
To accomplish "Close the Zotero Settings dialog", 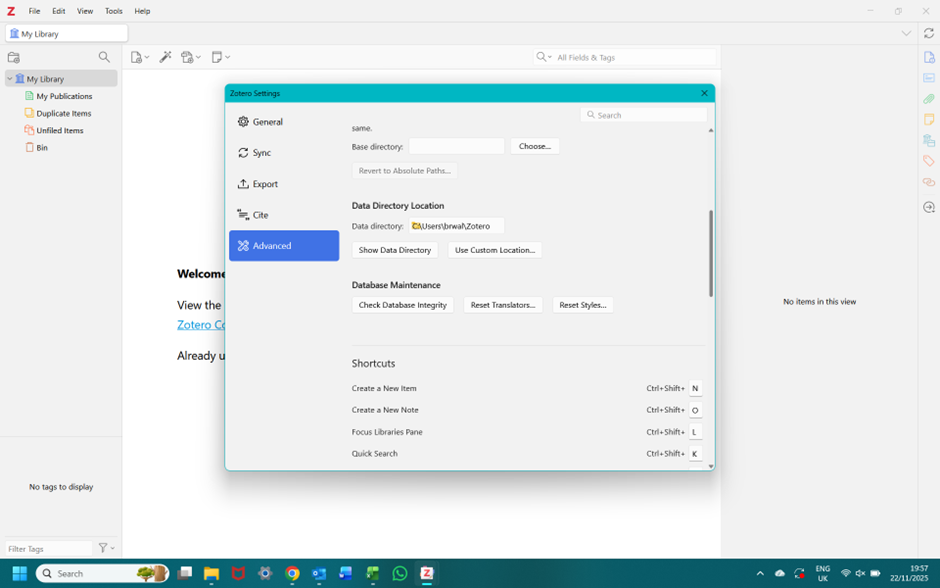I will point(704,93).
